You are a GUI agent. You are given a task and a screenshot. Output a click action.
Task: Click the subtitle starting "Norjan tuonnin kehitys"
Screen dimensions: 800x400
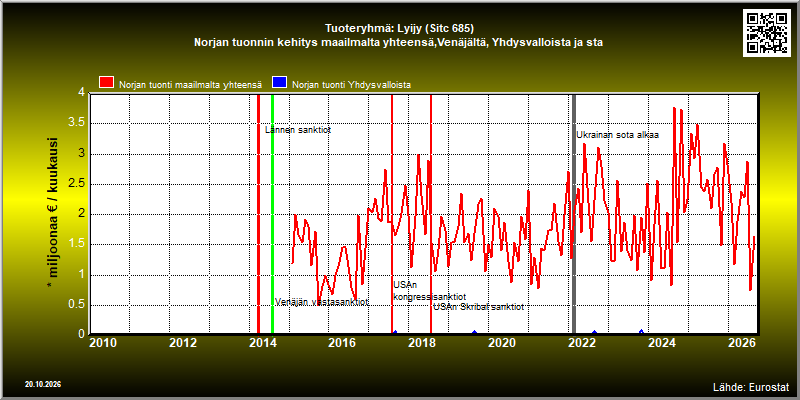click(x=398, y=43)
